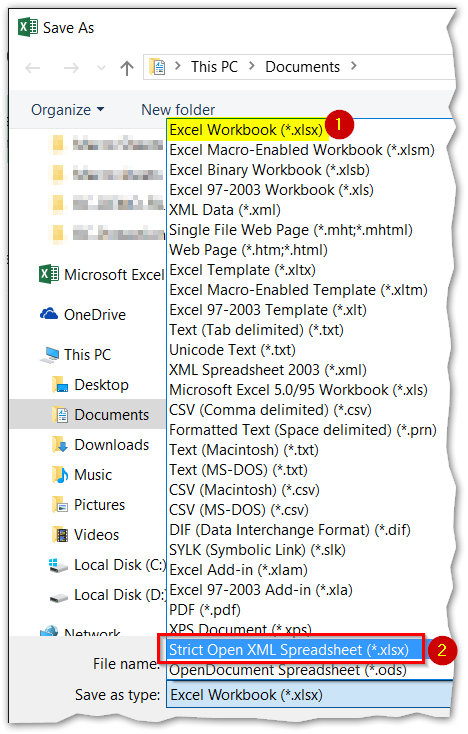The width and height of the screenshot is (468, 734).
Task: Choose Excel 97-2003 Workbook (*.xls)
Action: click(271, 190)
